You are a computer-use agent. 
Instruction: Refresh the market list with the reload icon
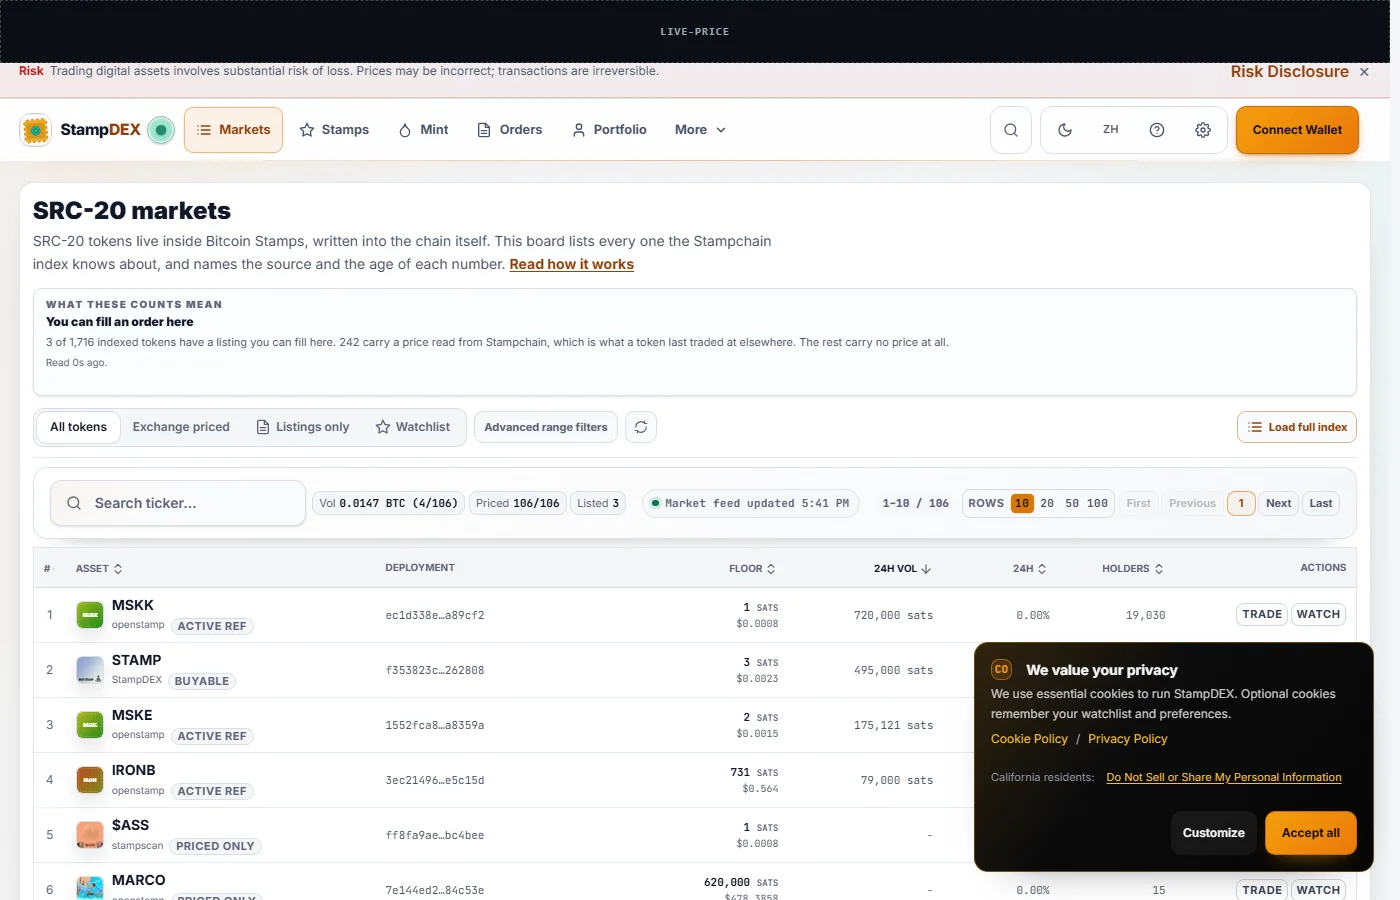click(641, 427)
